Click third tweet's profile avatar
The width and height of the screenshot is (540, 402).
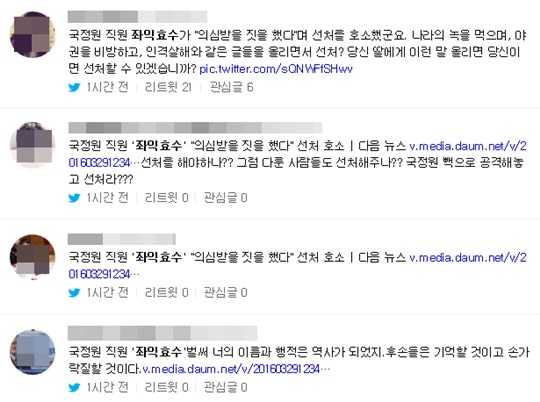point(32,257)
